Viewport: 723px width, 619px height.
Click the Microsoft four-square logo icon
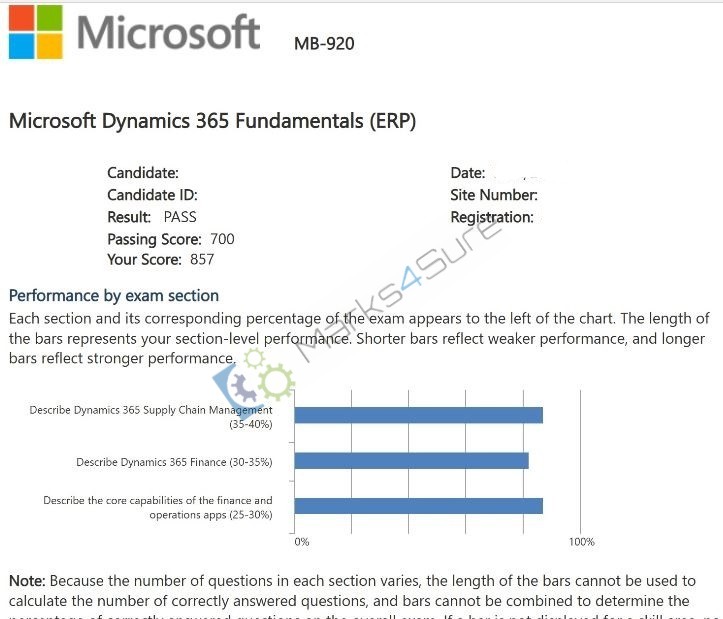[x=36, y=32]
